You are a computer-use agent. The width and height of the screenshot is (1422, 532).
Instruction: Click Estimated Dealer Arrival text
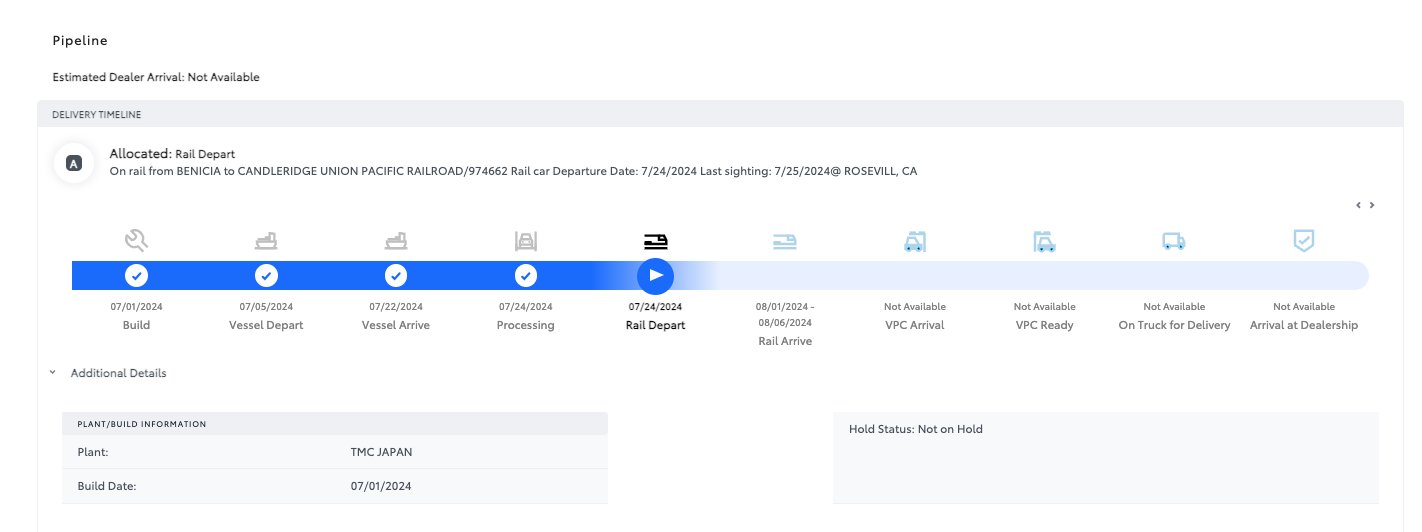[x=156, y=77]
